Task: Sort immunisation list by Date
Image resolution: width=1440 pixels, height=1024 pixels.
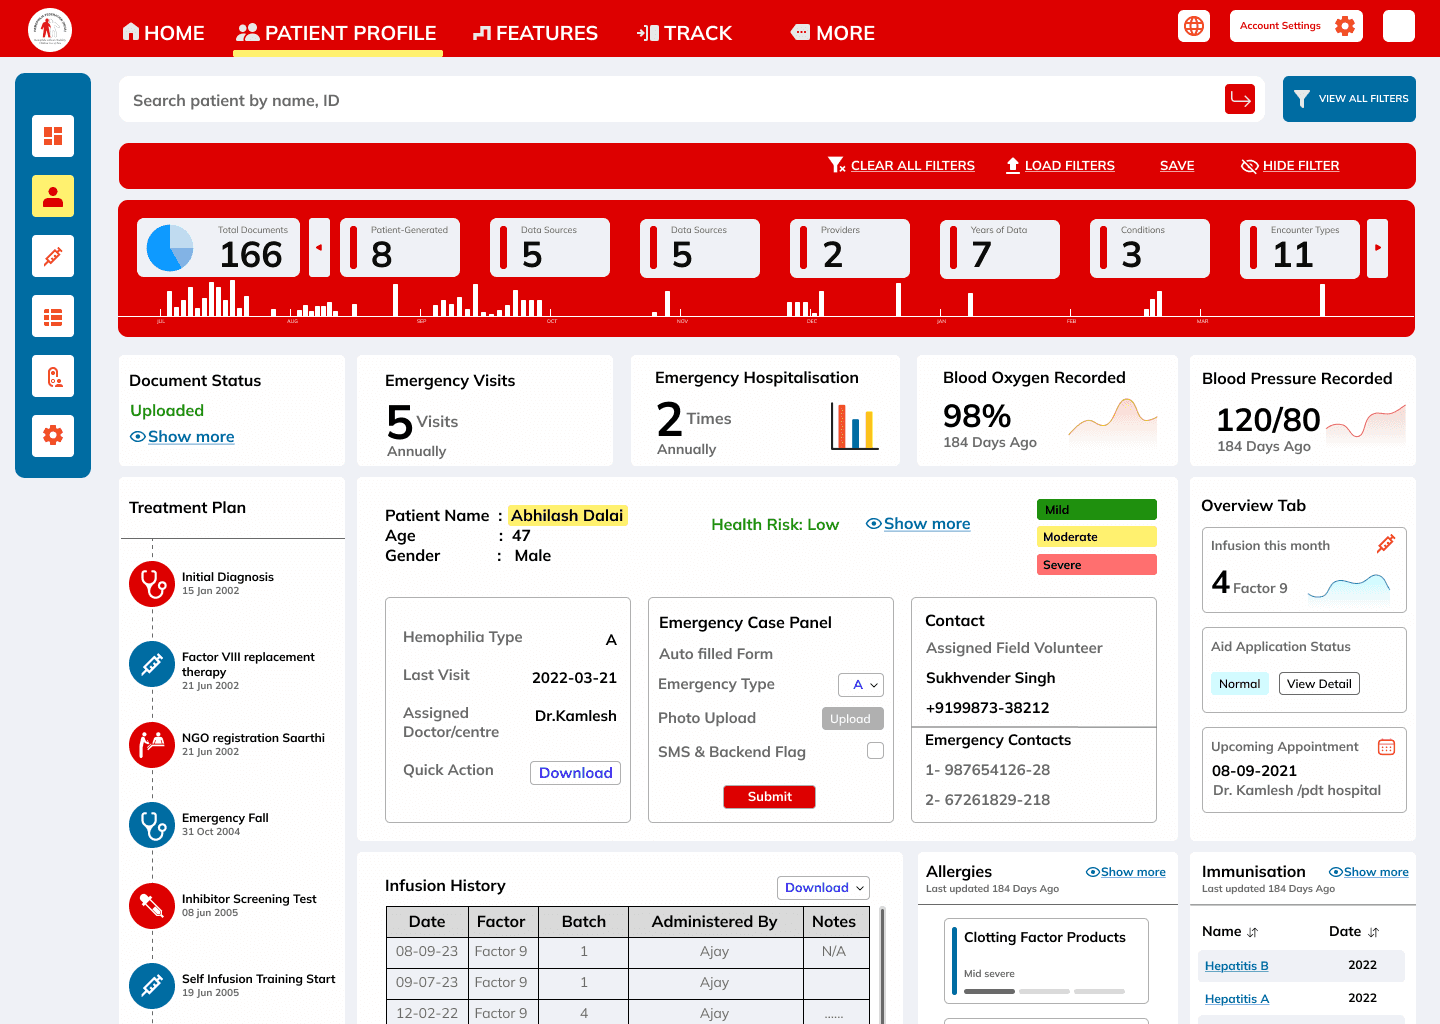Action: pyautogui.click(x=1373, y=932)
